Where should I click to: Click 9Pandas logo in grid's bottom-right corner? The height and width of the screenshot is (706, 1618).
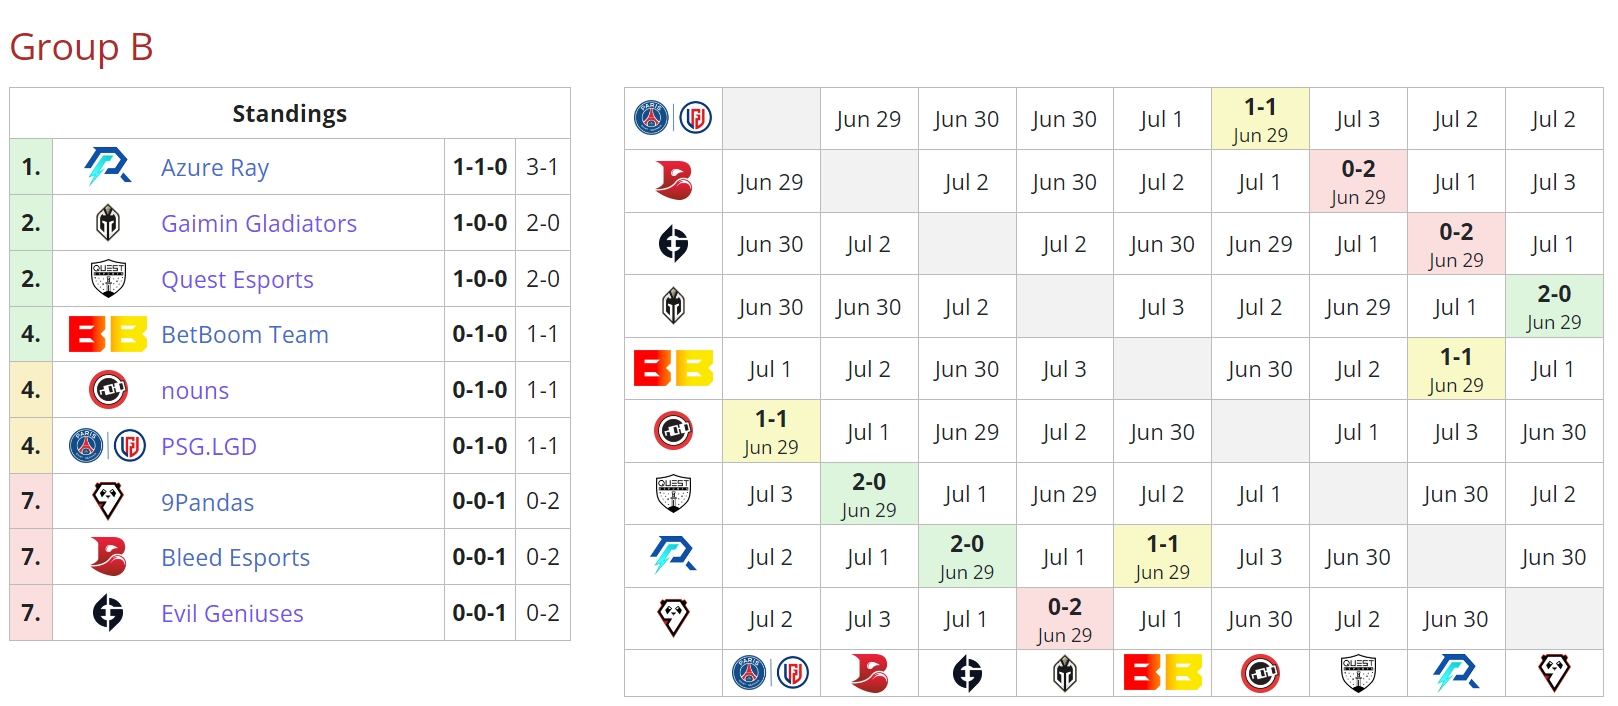[1554, 673]
